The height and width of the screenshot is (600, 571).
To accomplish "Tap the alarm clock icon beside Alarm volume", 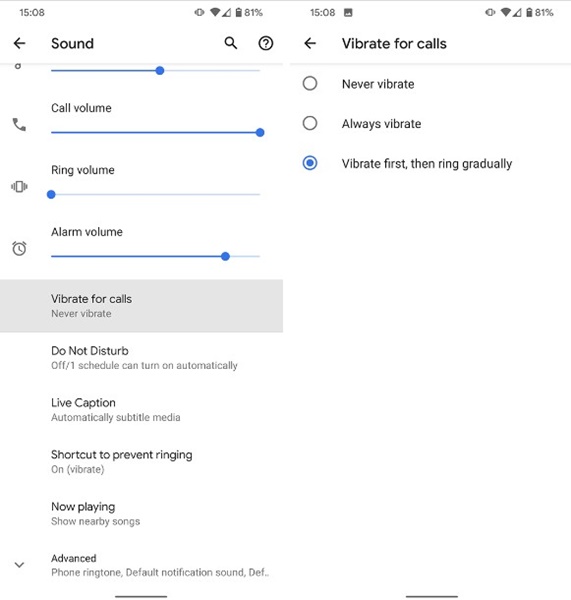I will point(19,248).
